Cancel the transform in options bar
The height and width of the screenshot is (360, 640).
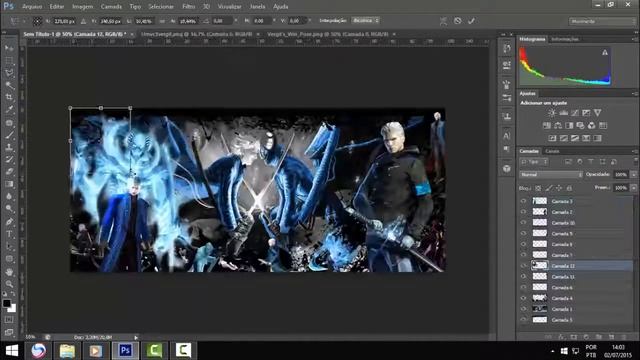(x=458, y=21)
